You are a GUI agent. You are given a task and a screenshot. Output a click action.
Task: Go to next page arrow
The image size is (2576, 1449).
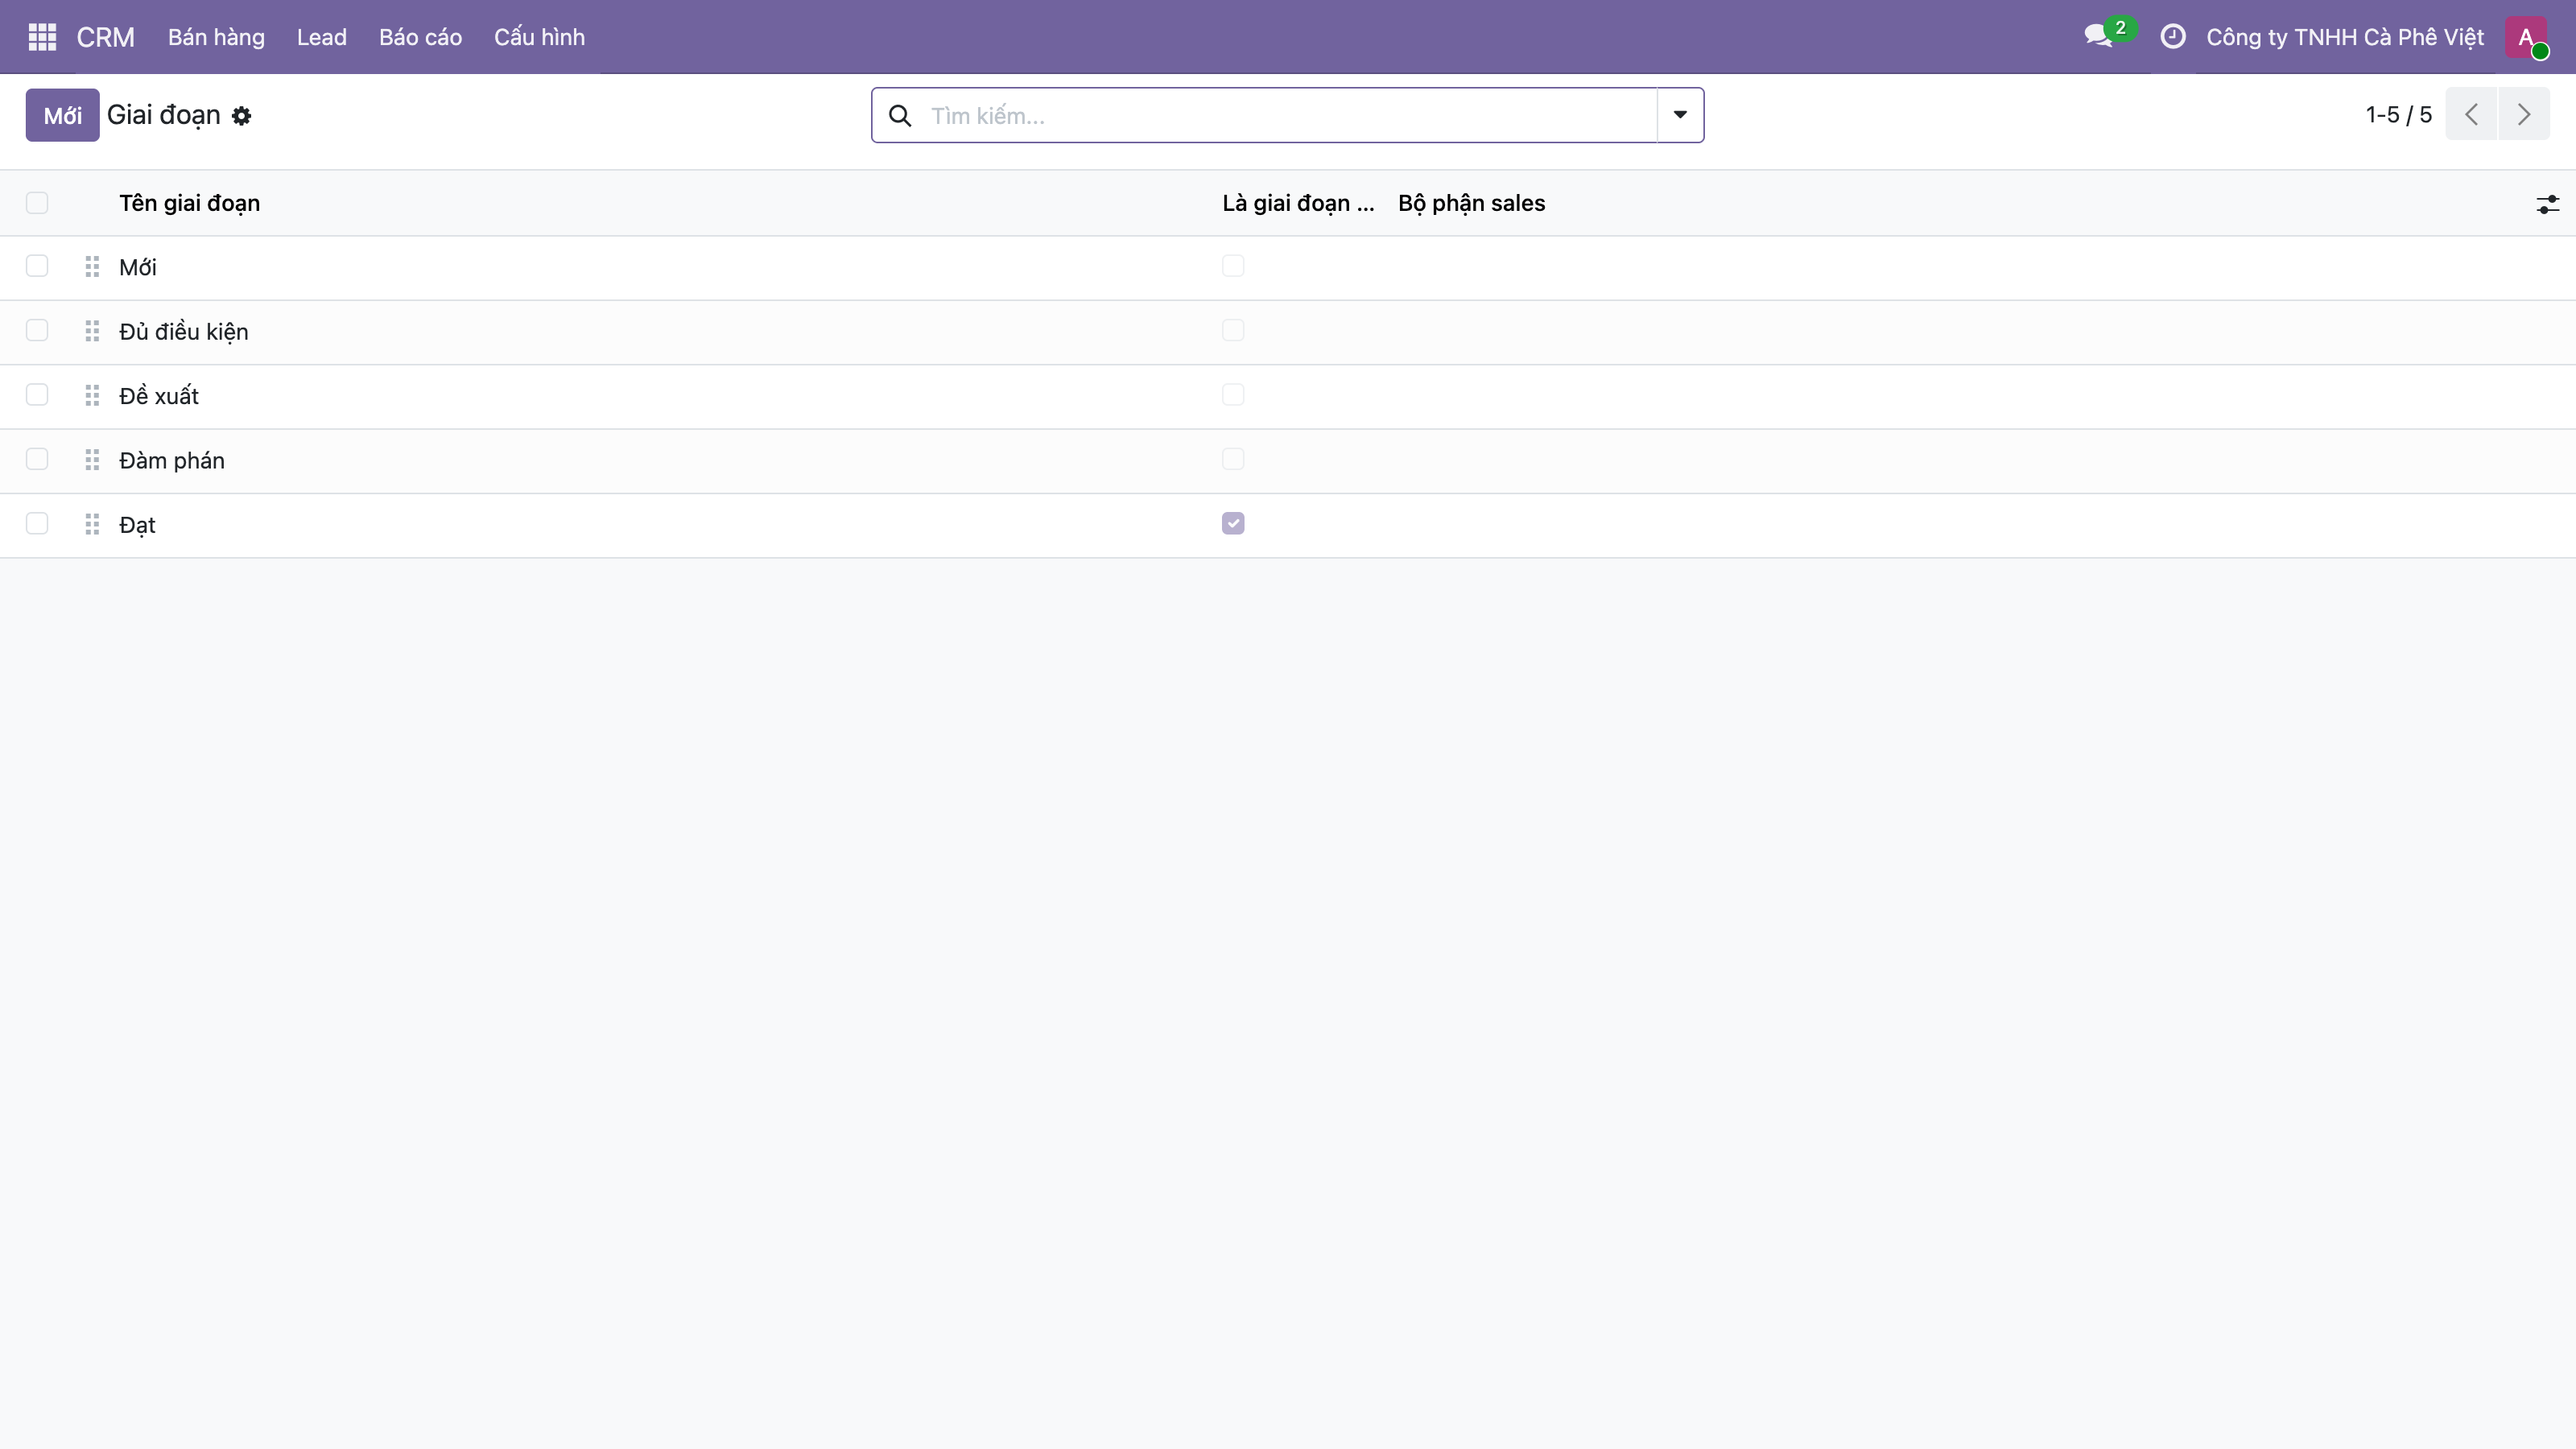click(x=2523, y=114)
